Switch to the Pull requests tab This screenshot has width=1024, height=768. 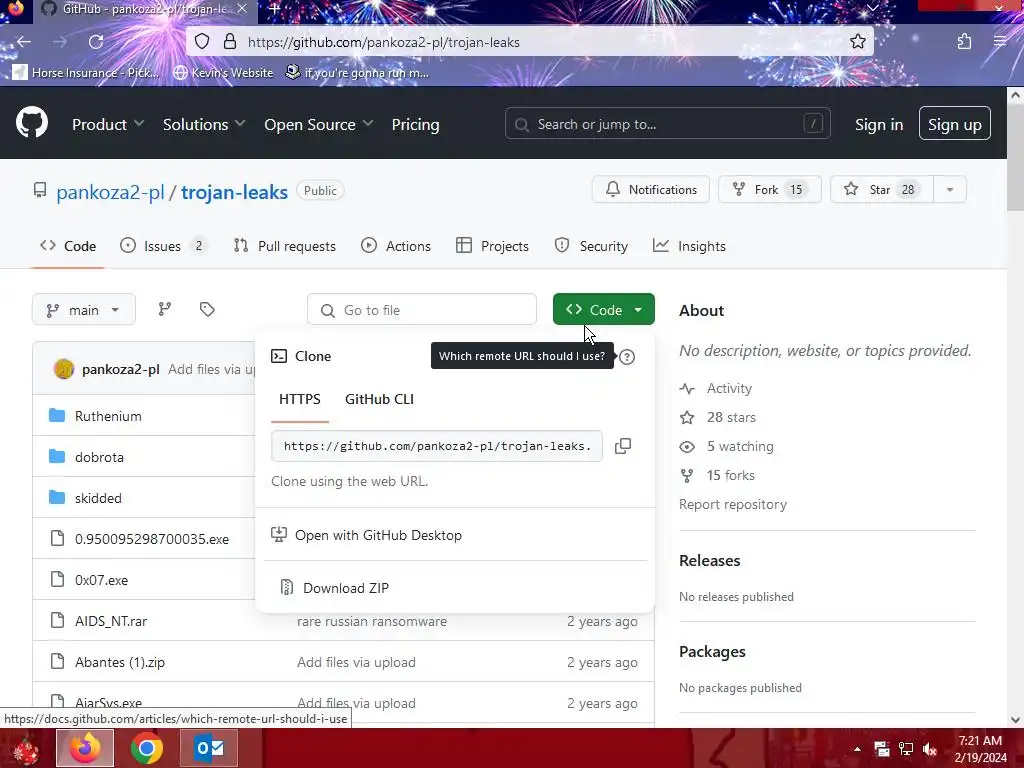(284, 246)
